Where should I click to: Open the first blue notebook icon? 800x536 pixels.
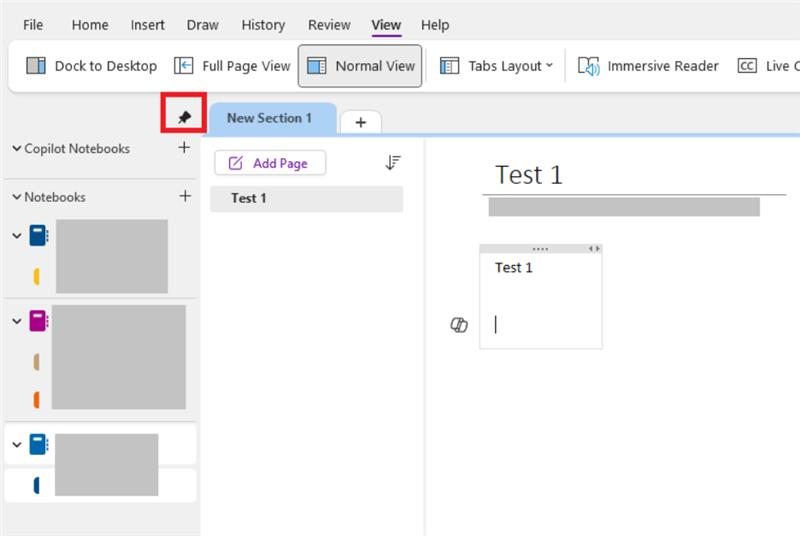39,236
